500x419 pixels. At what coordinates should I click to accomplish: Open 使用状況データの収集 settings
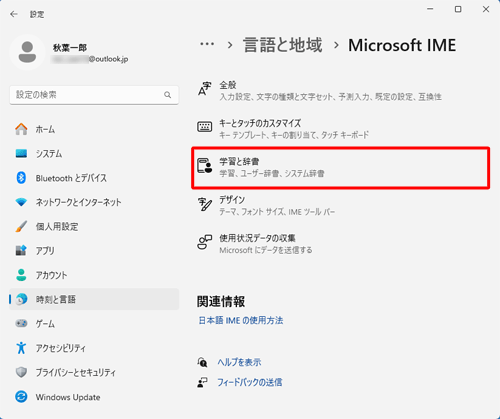pos(341,244)
